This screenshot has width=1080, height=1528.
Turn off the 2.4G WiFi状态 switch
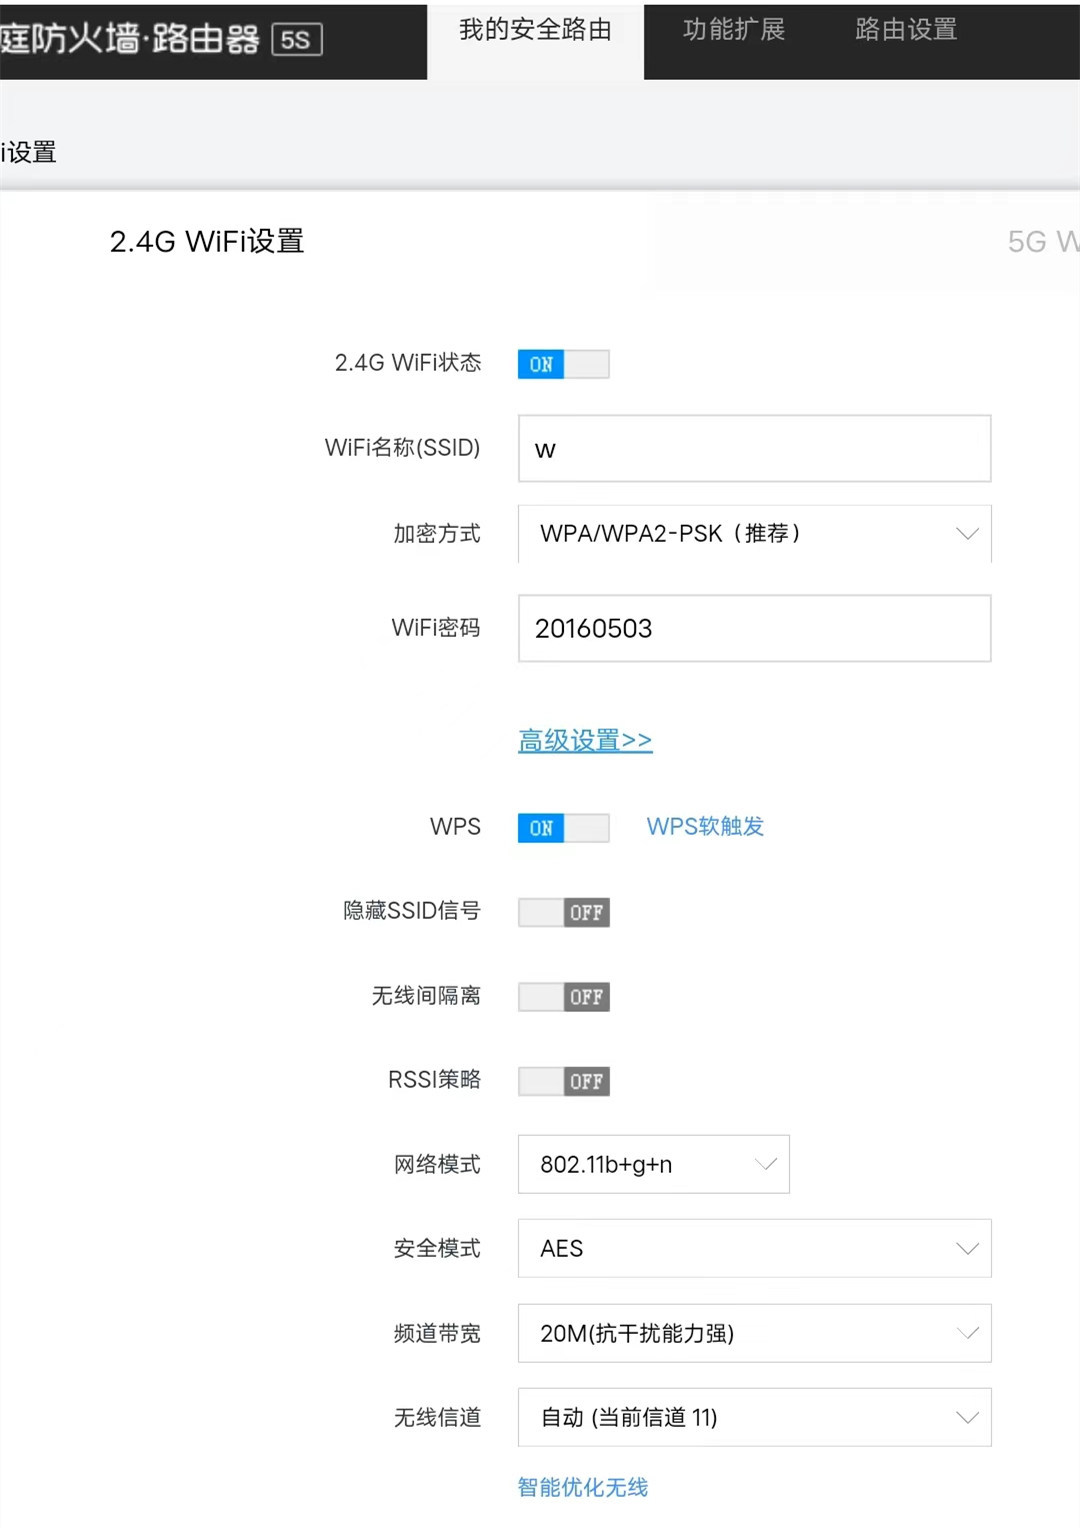(563, 364)
